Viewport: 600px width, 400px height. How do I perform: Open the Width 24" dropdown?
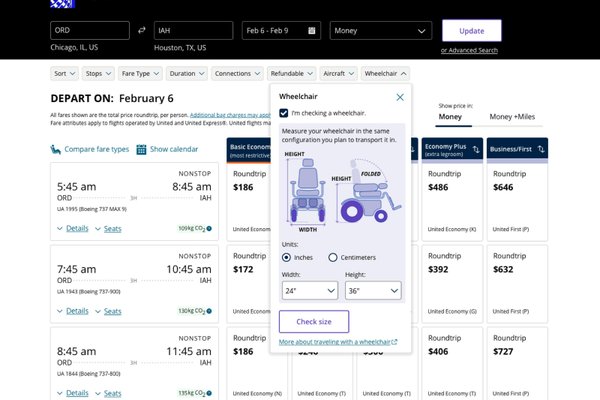coord(310,291)
